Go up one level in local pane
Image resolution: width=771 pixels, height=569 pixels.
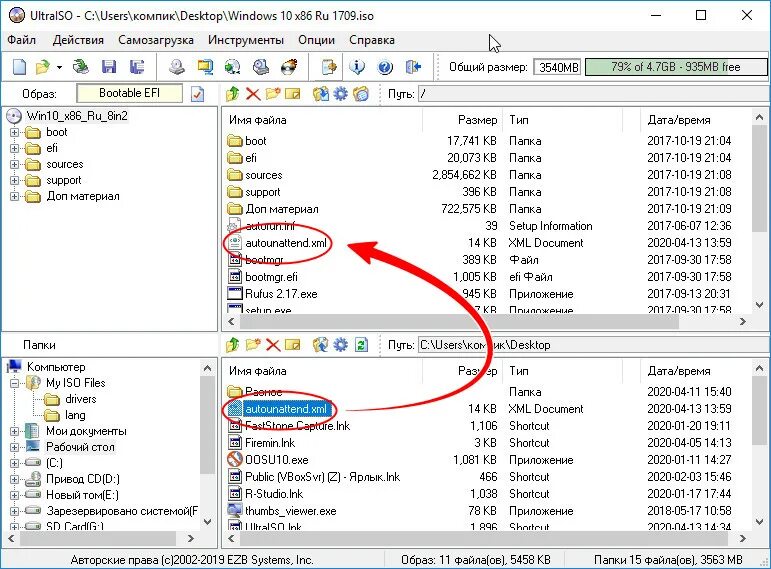233,345
